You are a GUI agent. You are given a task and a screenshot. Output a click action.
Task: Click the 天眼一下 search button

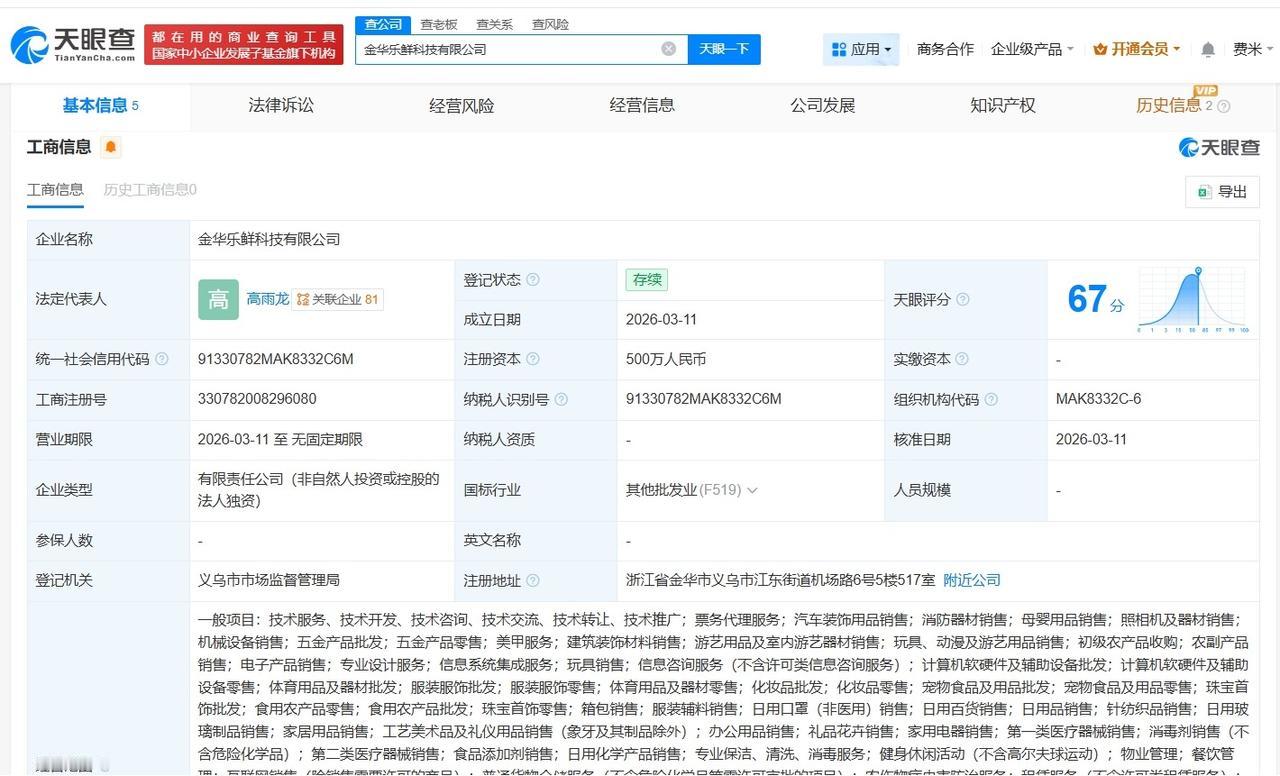[723, 48]
